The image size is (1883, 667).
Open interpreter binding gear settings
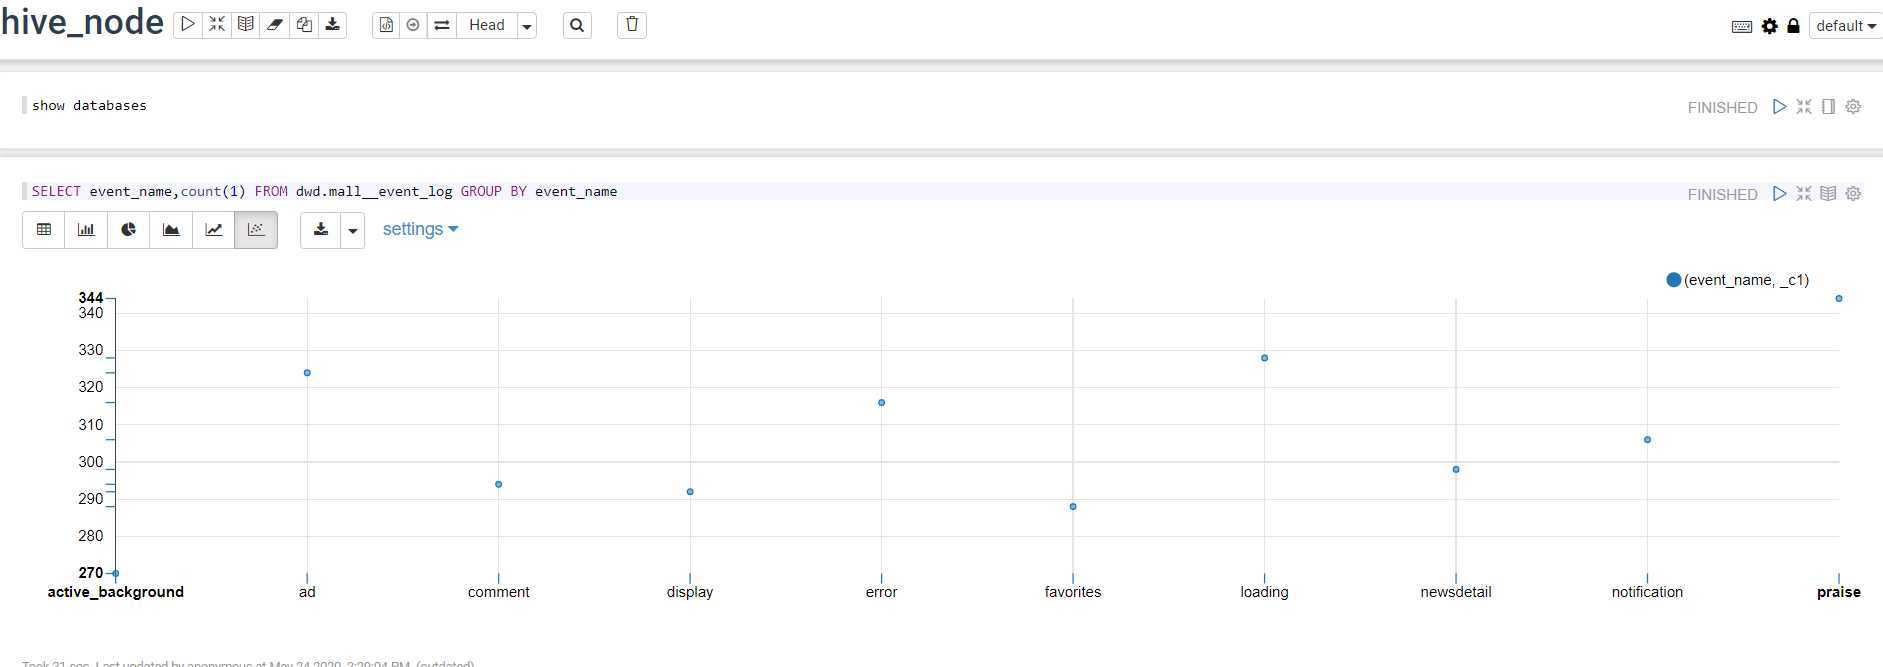click(x=1770, y=26)
